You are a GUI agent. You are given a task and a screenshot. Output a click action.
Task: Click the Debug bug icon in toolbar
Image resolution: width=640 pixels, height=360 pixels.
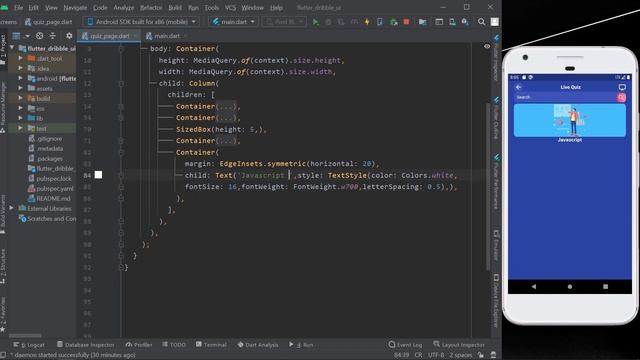point(328,22)
